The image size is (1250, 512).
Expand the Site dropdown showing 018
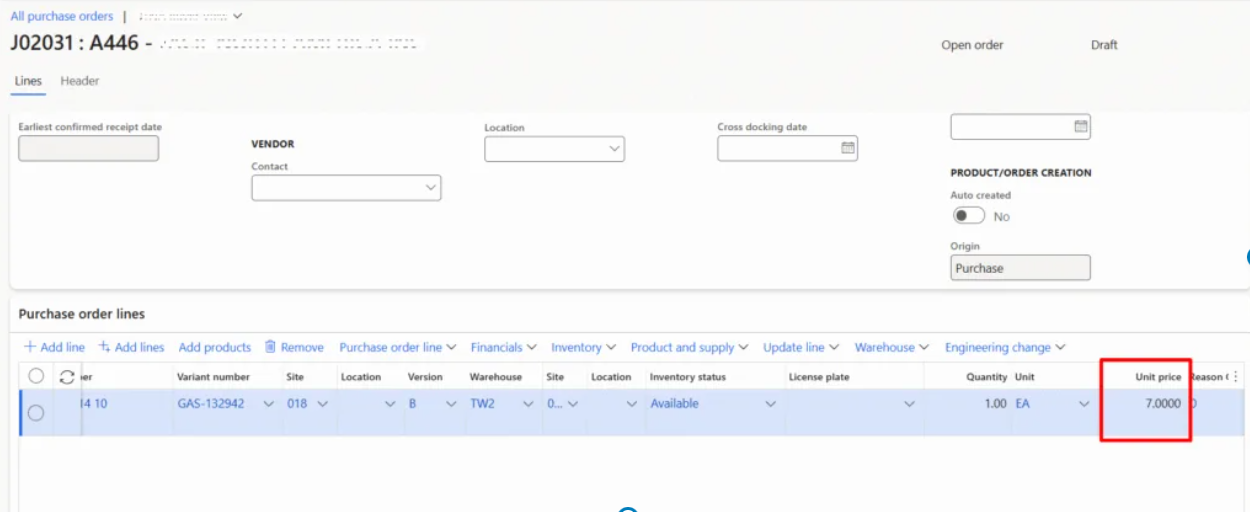pyautogui.click(x=322, y=404)
